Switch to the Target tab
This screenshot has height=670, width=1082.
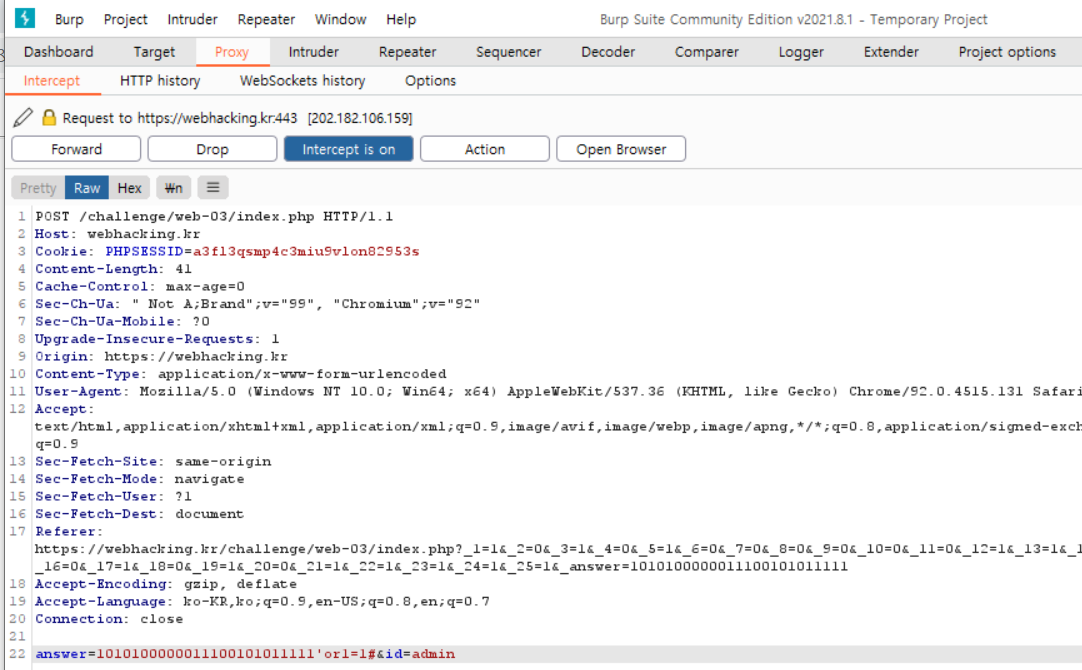pos(154,52)
